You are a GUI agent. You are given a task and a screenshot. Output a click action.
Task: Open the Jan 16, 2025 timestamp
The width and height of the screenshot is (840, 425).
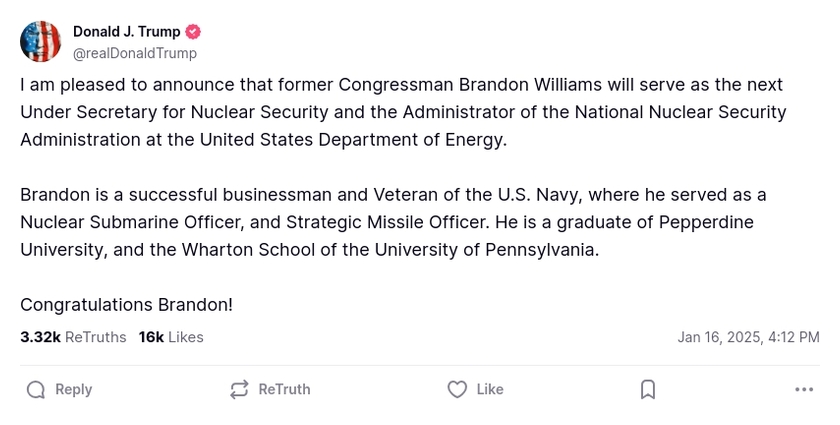pyautogui.click(x=748, y=337)
